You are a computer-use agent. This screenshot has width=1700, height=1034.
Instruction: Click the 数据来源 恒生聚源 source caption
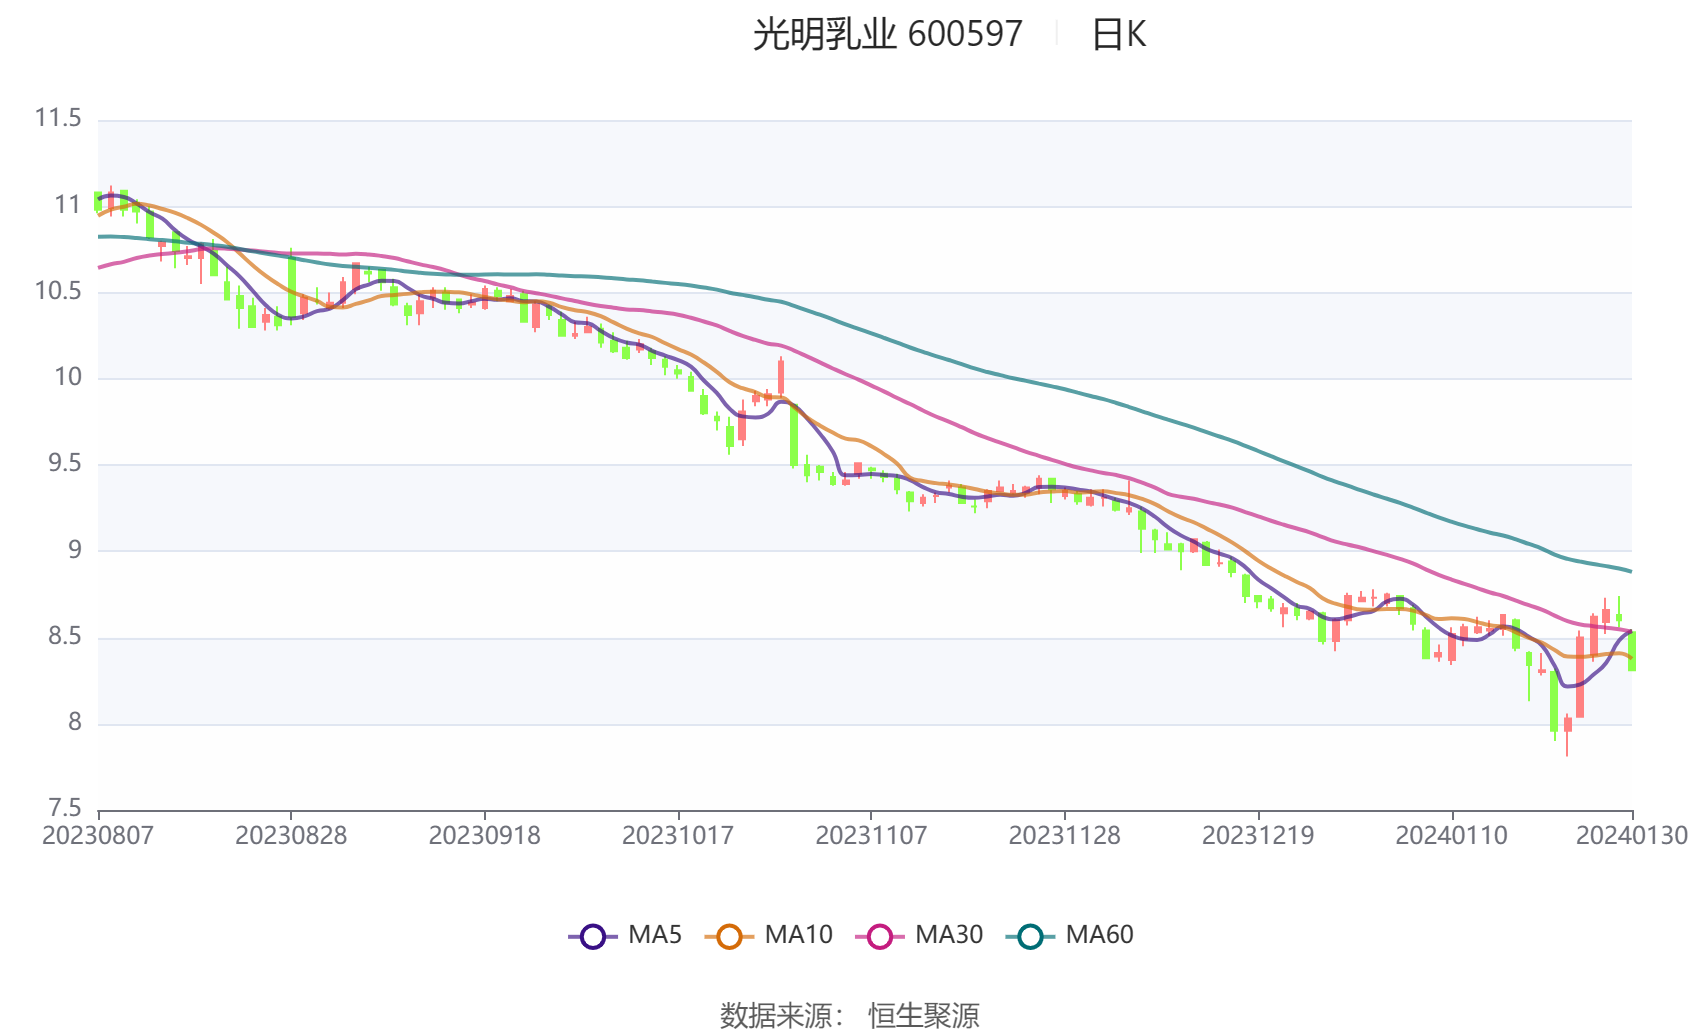(850, 1016)
